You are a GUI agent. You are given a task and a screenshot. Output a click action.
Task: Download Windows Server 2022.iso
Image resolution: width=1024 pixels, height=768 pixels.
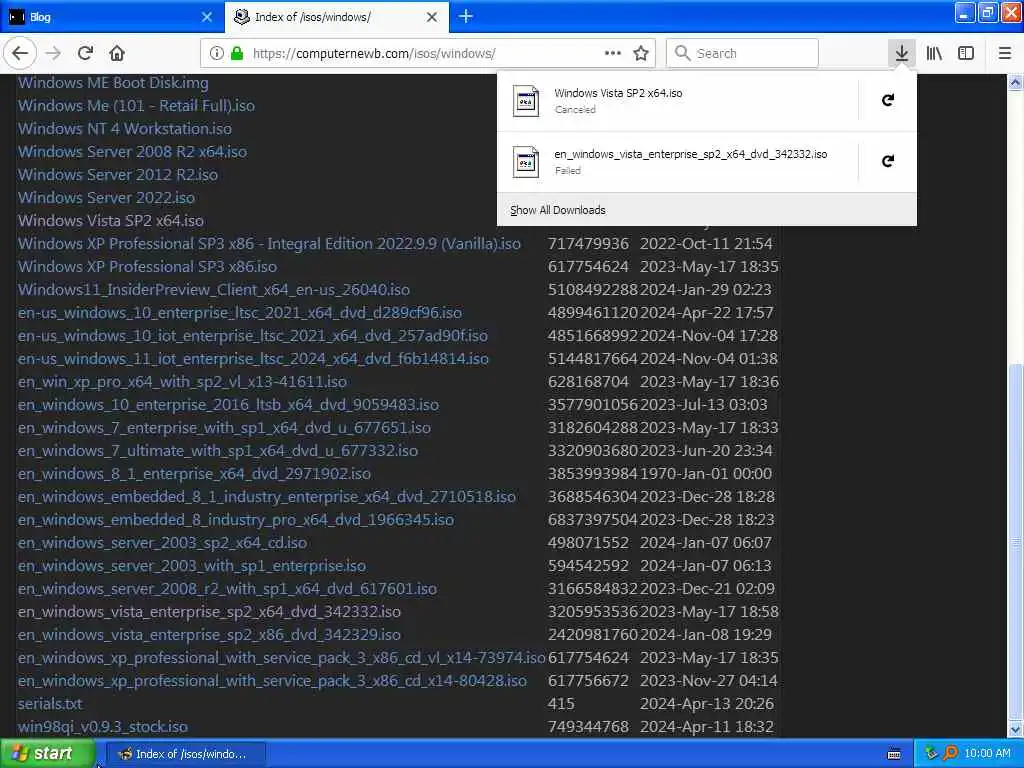point(106,197)
